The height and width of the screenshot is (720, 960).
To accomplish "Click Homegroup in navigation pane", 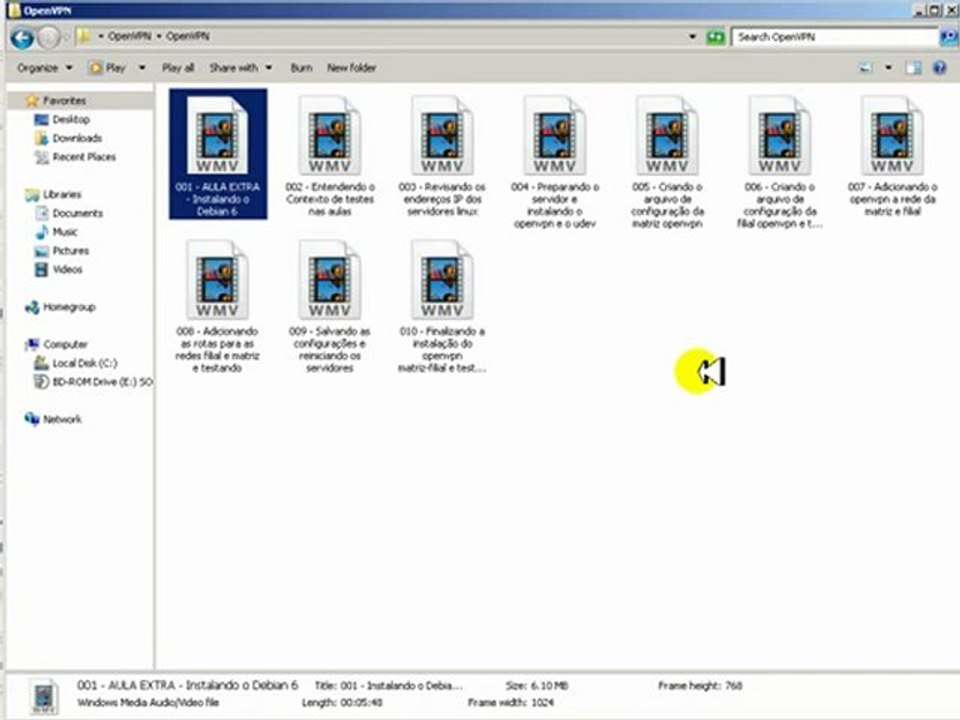I will tap(69, 307).
